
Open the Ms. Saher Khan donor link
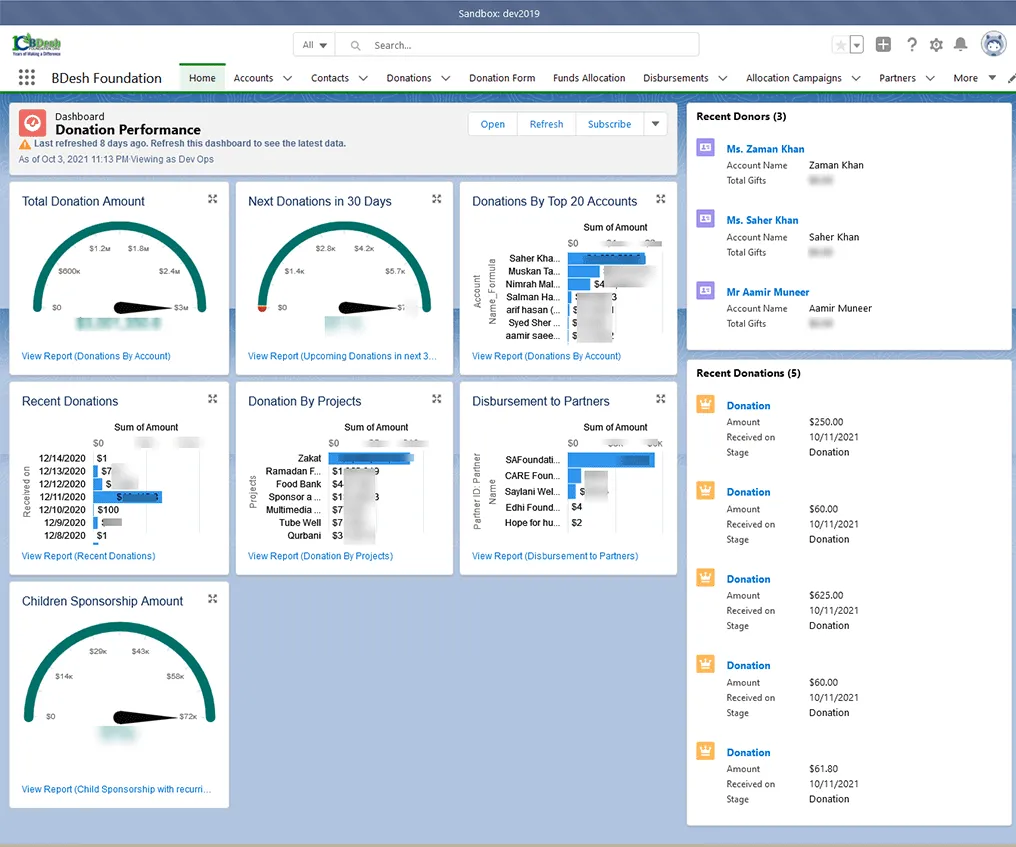(x=763, y=220)
